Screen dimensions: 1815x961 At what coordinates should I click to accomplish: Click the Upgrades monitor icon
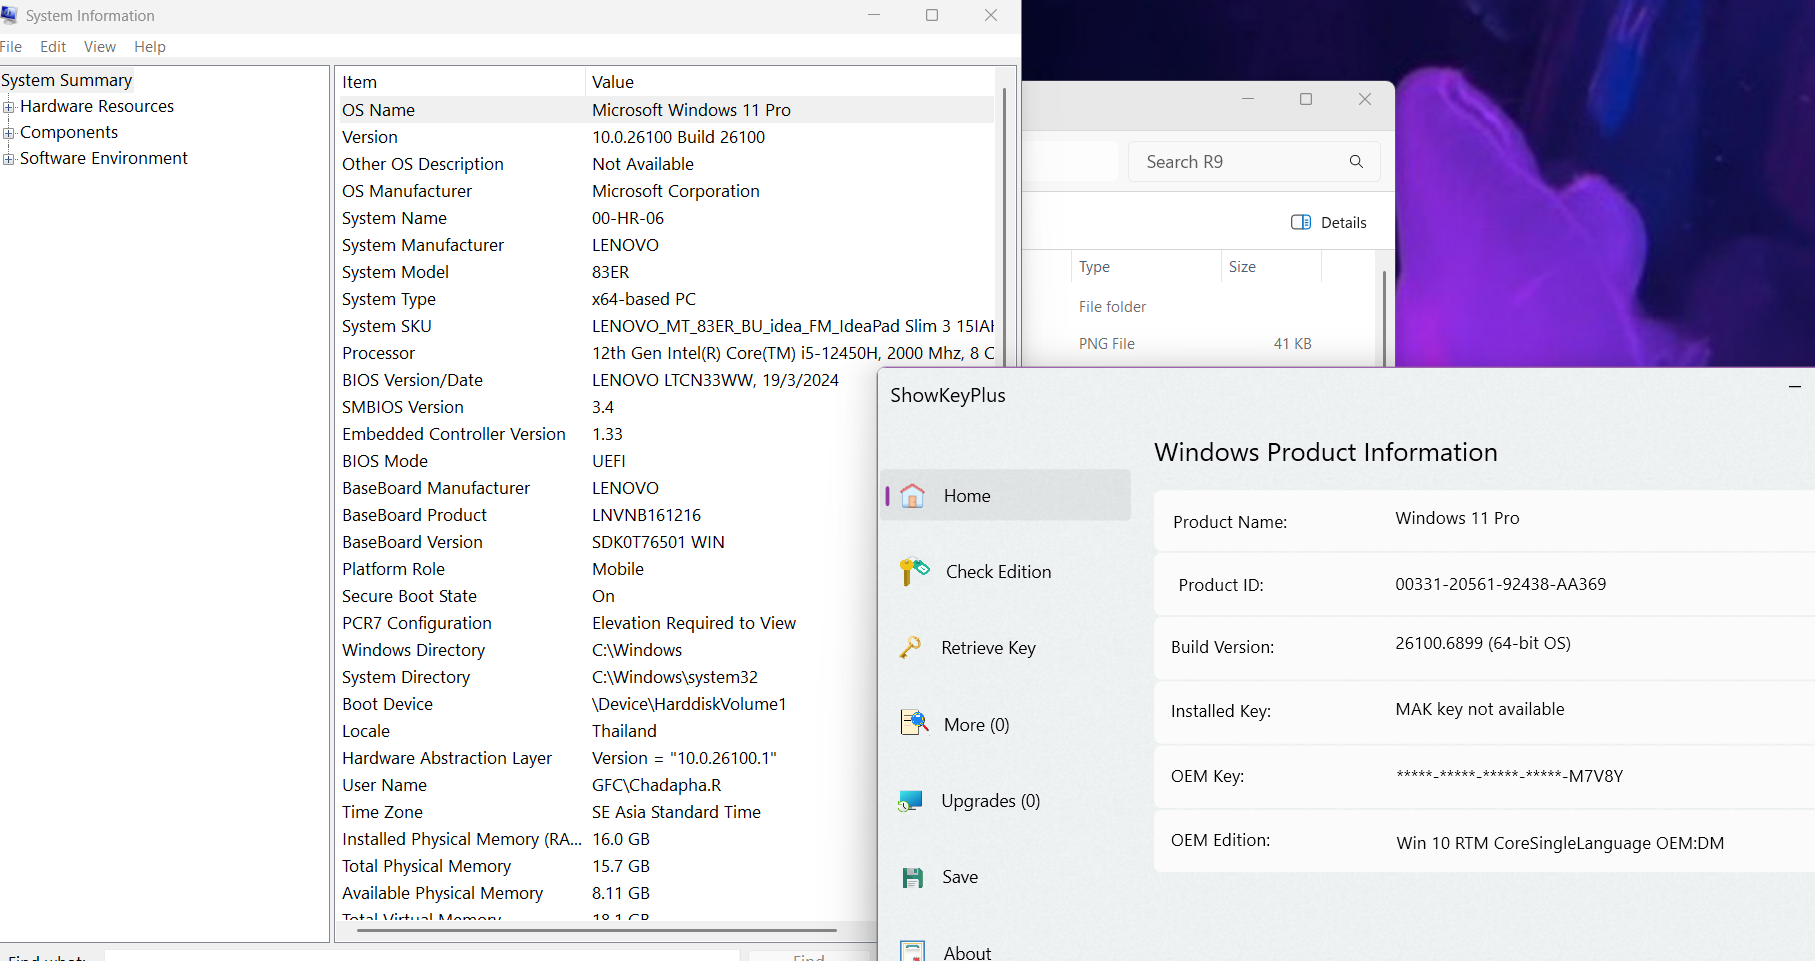[x=910, y=801]
